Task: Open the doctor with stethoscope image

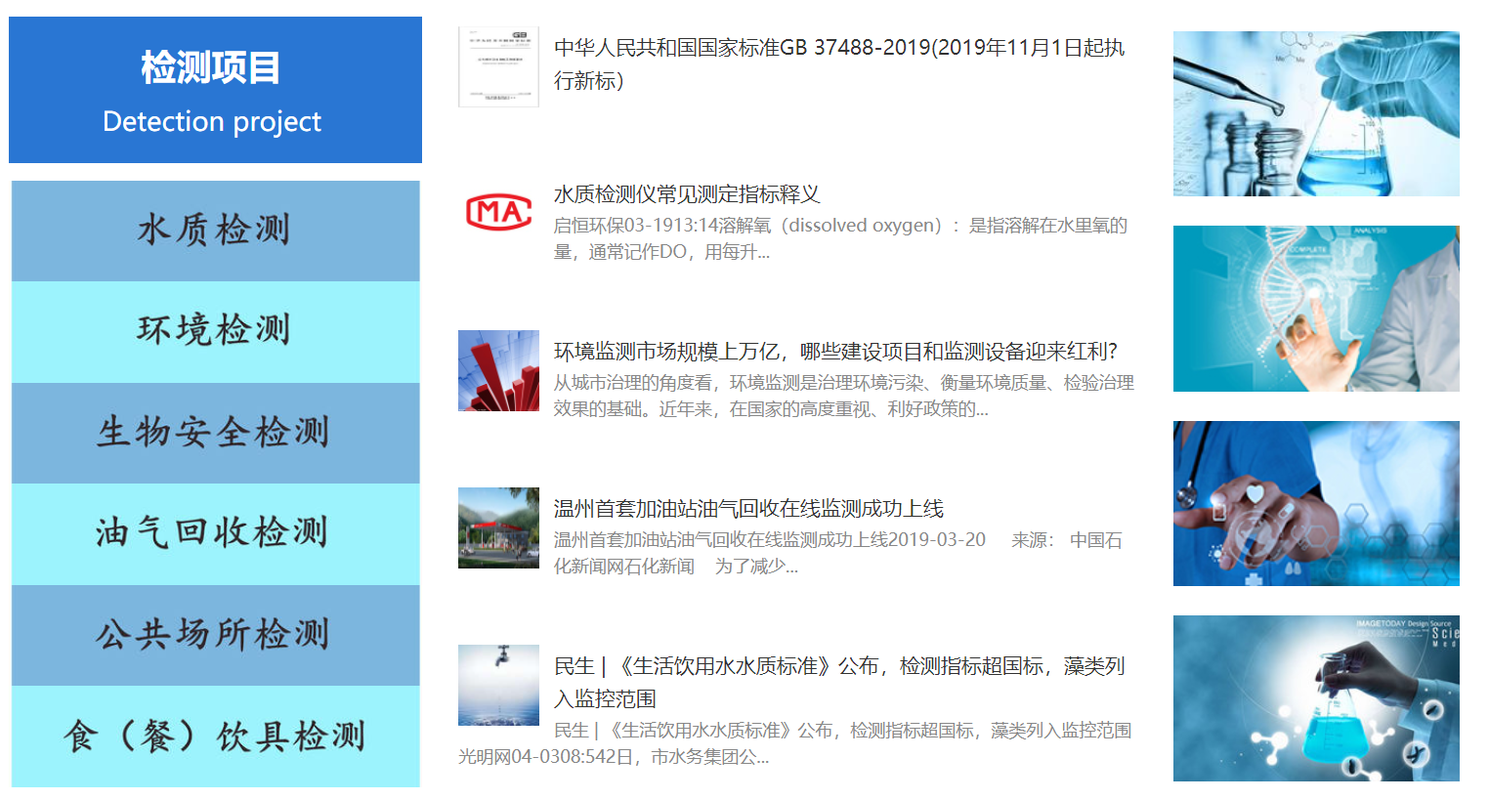Action: [x=1315, y=503]
